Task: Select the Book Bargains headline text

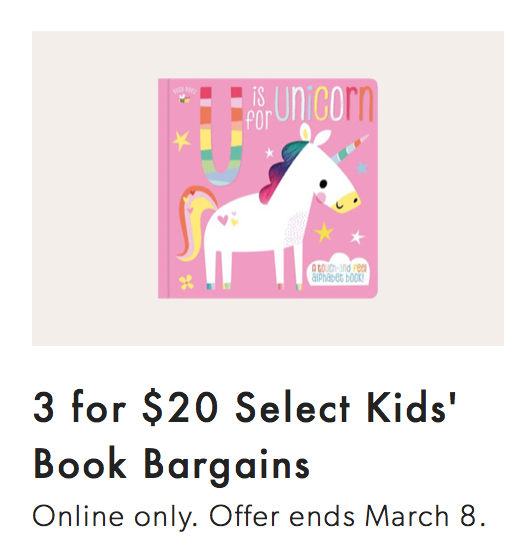Action: (x=172, y=465)
